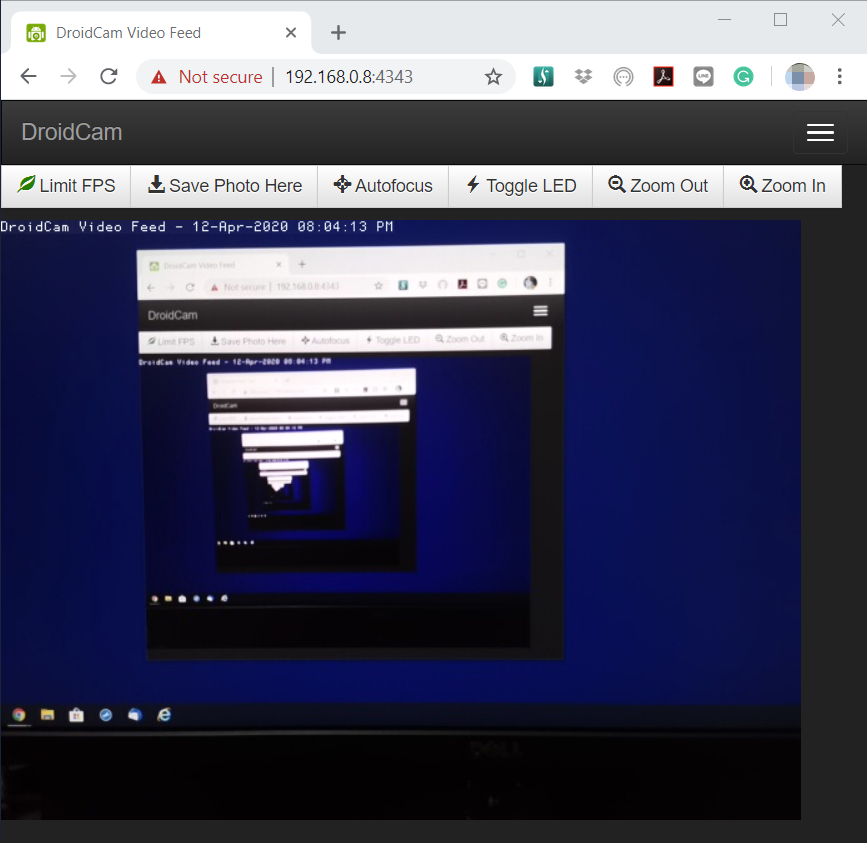This screenshot has width=867, height=843.
Task: Click the DroidCam favicon in the tab
Action: click(36, 33)
